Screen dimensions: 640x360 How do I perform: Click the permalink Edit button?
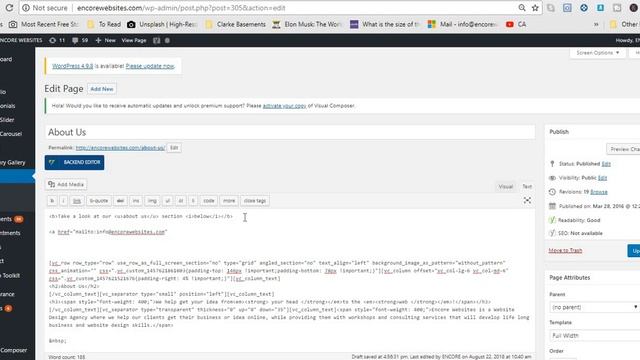[174, 148]
